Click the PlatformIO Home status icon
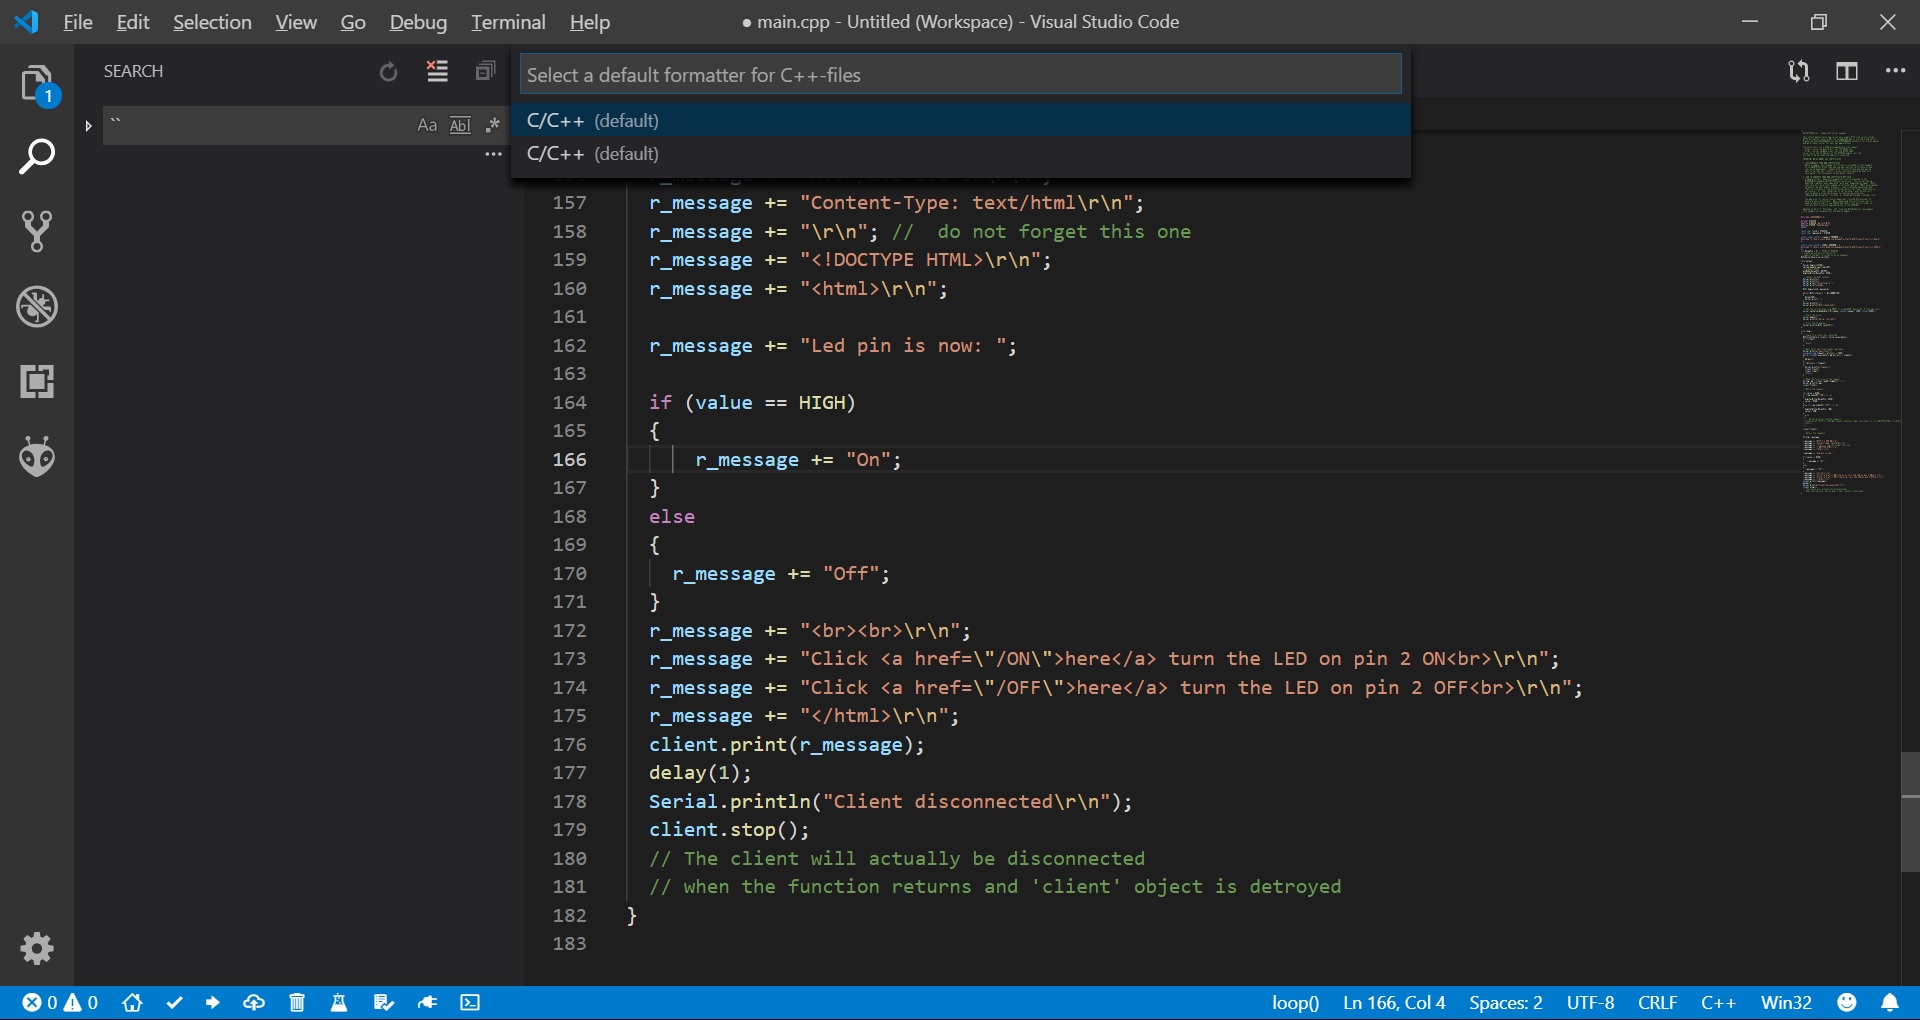This screenshot has height=1020, width=1920. (132, 1003)
